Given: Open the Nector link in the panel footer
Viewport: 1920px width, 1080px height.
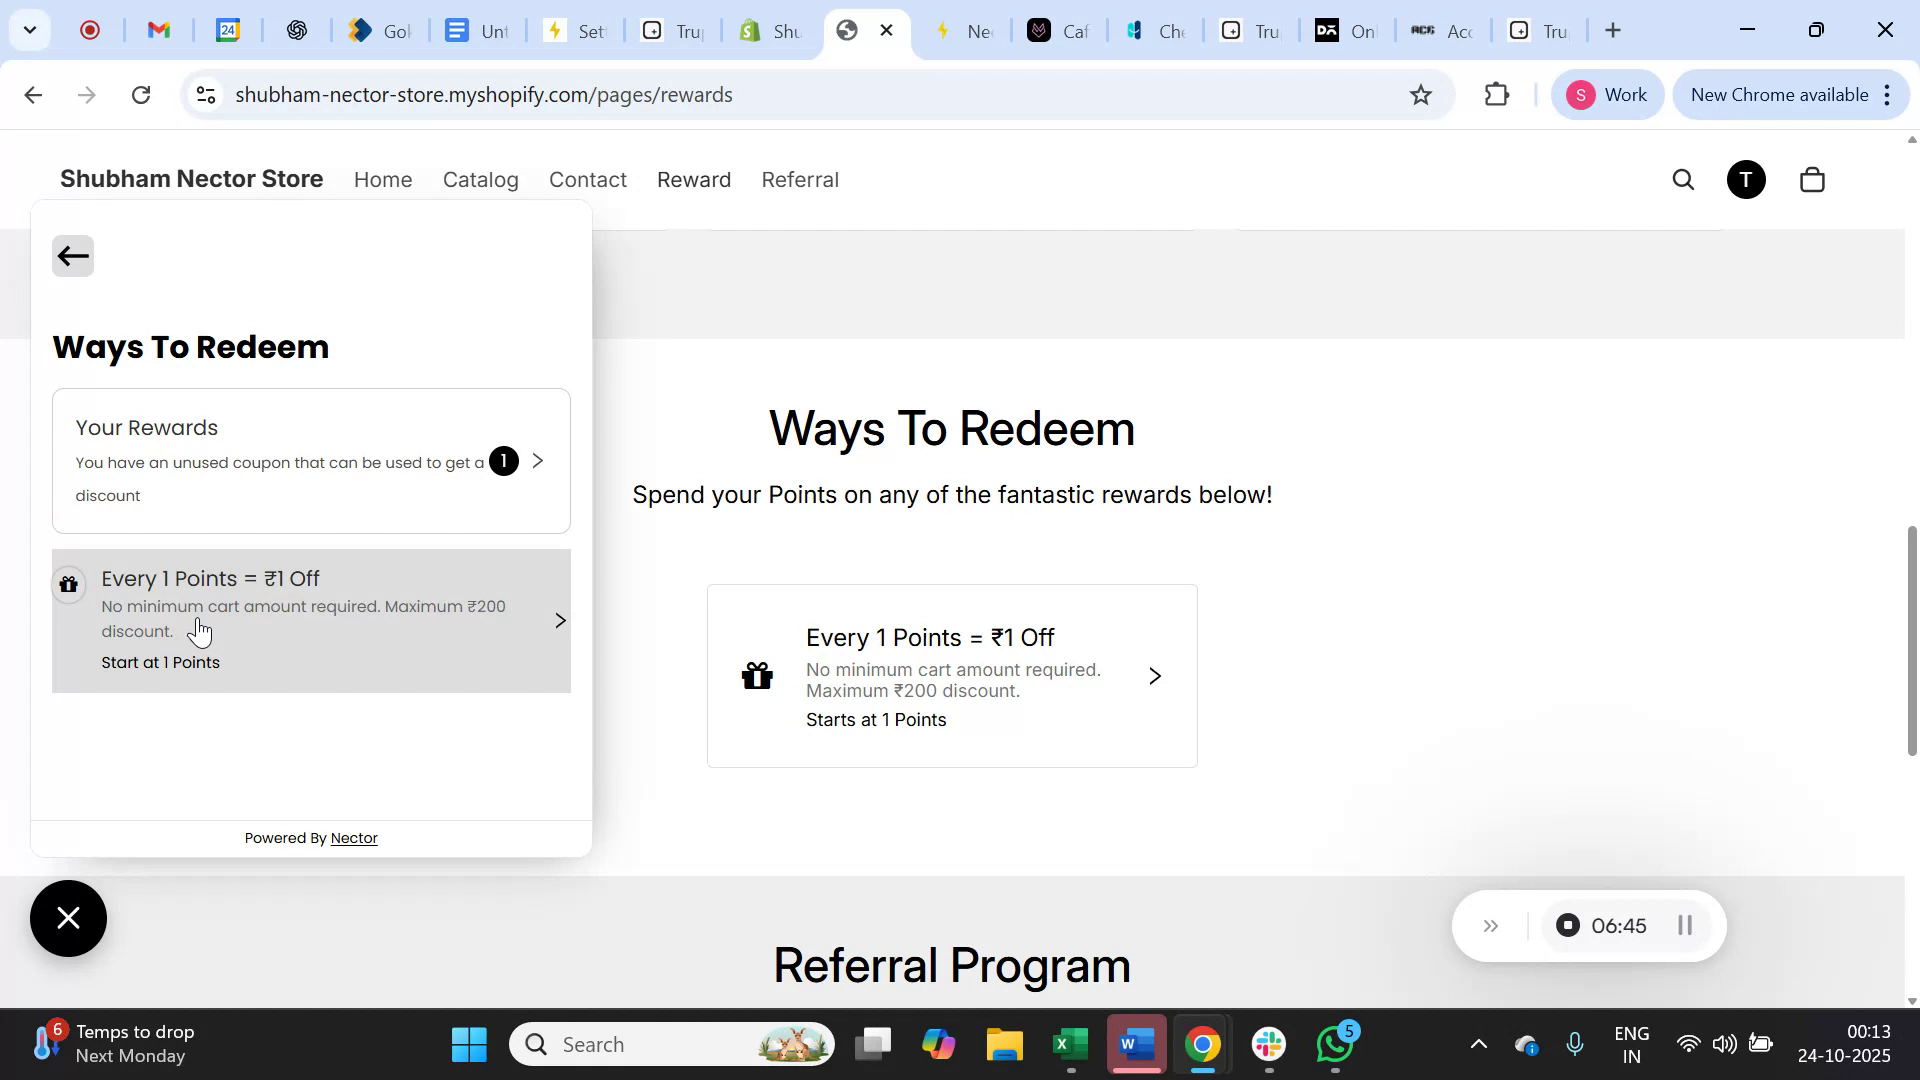Looking at the screenshot, I should tap(355, 838).
